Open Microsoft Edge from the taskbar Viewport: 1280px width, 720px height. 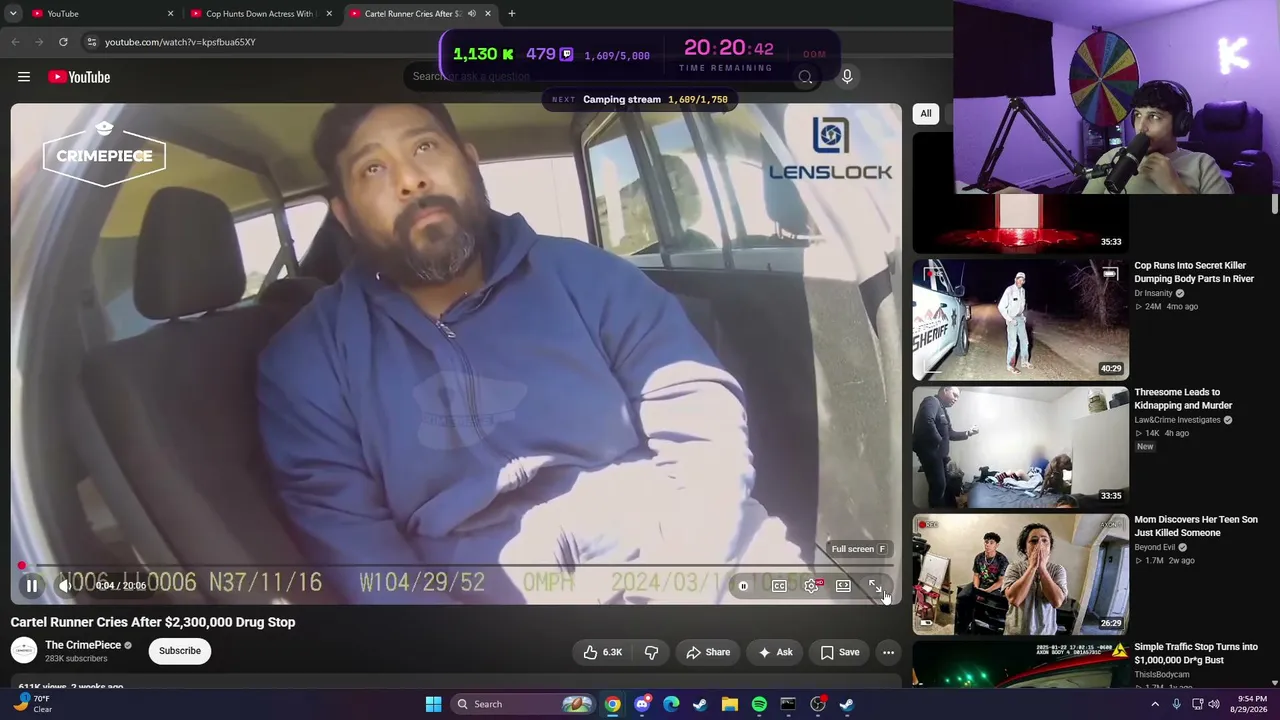click(671, 704)
